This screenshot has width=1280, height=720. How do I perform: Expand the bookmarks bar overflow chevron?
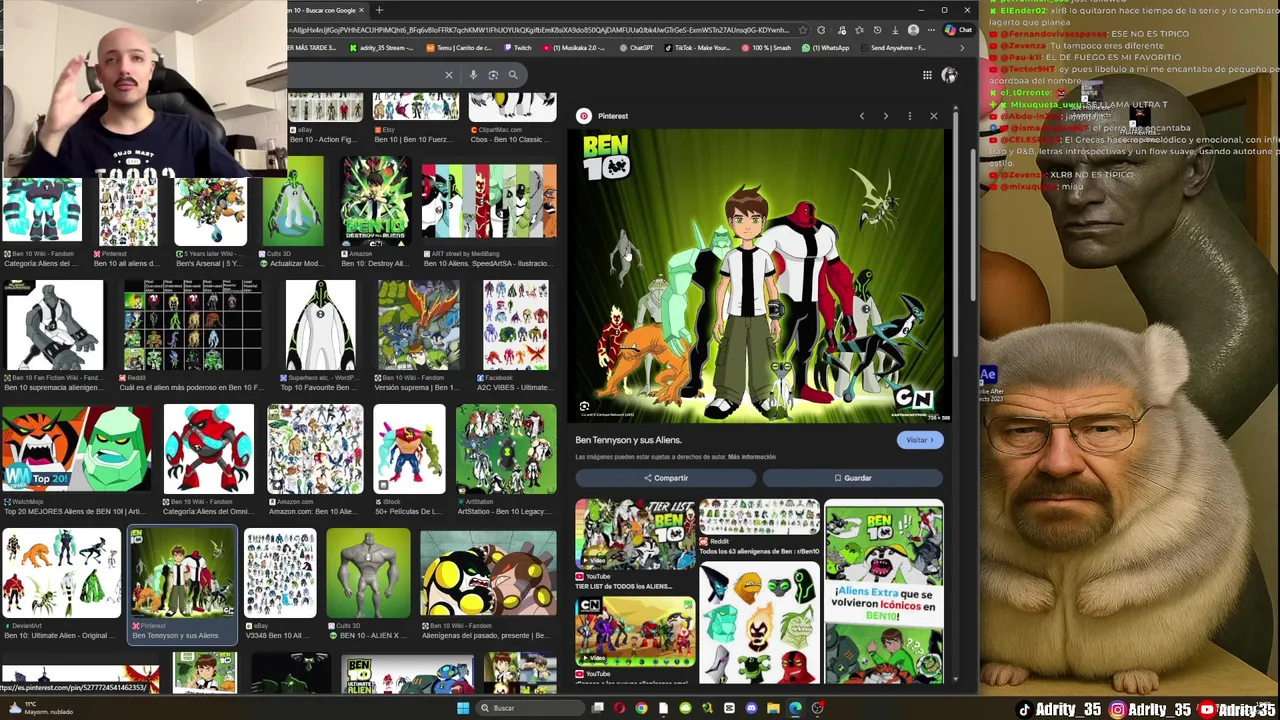962,48
